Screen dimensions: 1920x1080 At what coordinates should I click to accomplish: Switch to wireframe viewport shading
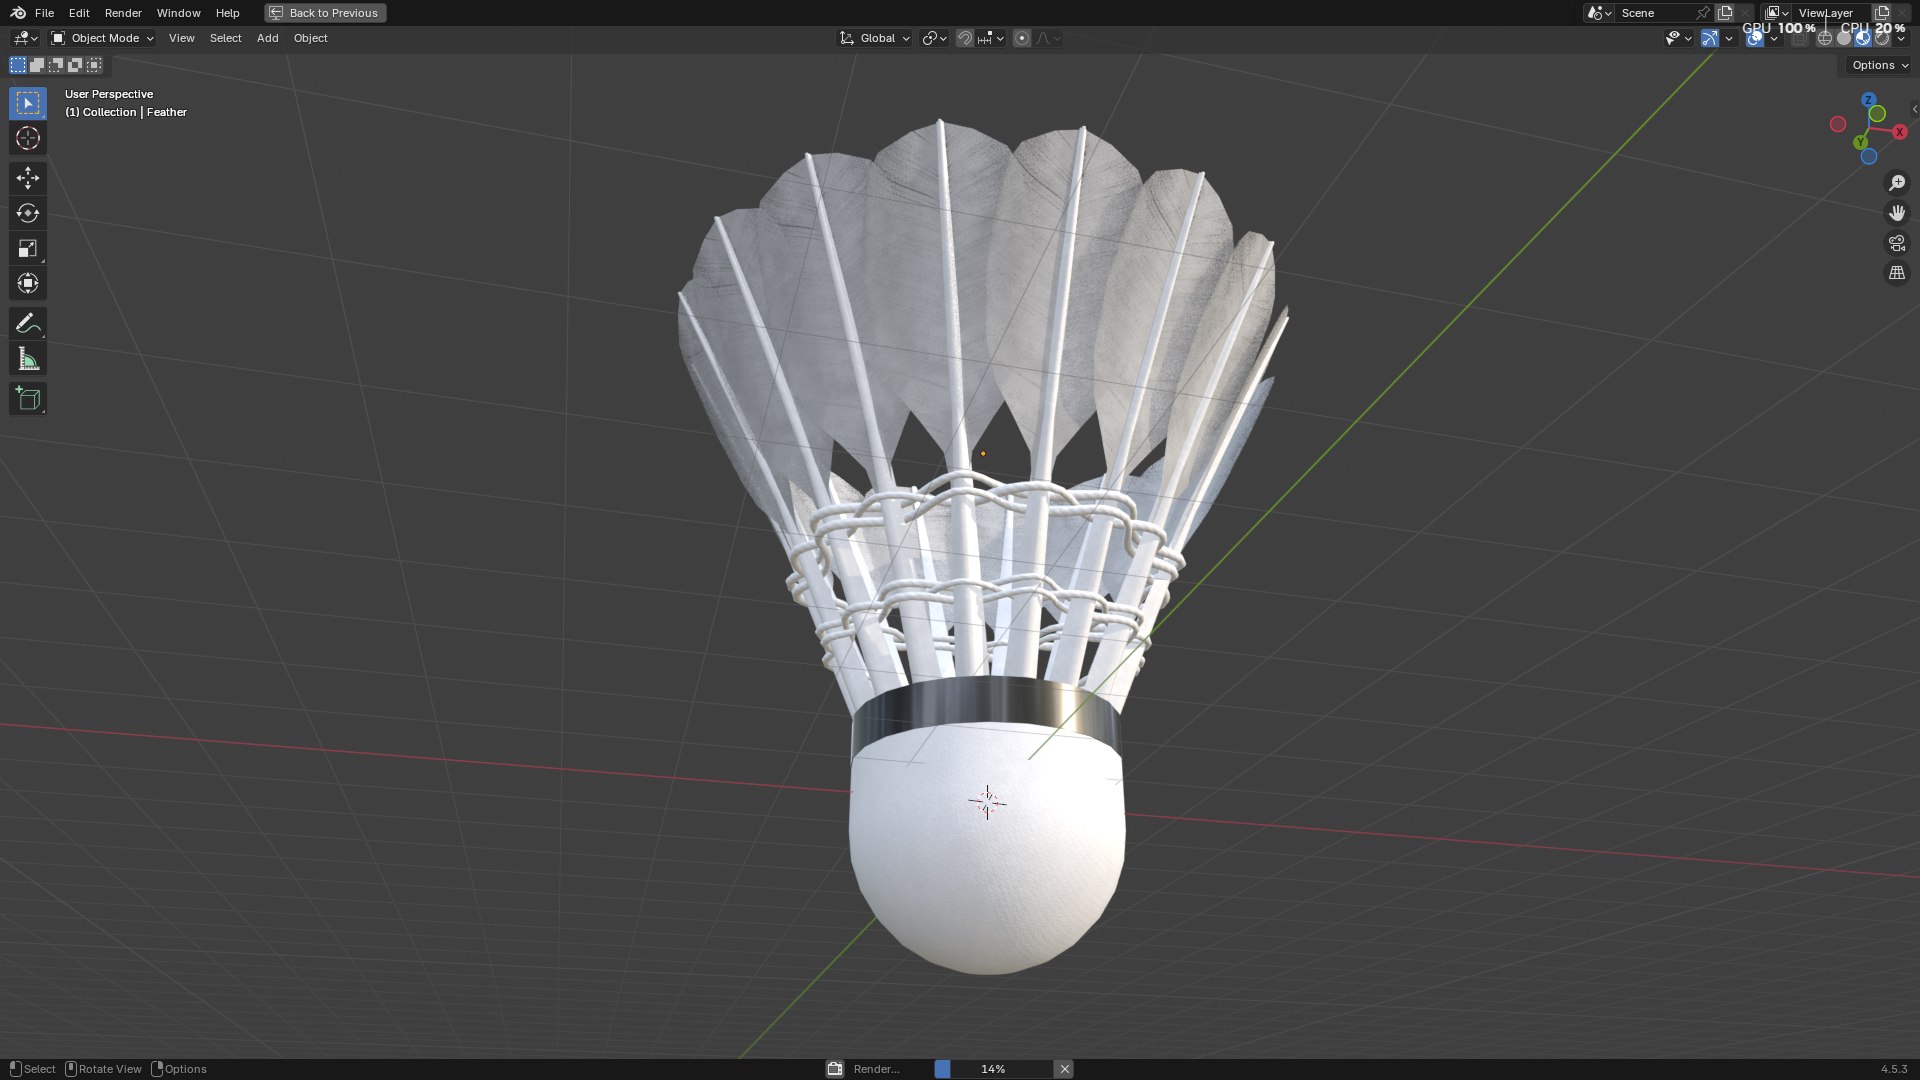(1825, 38)
